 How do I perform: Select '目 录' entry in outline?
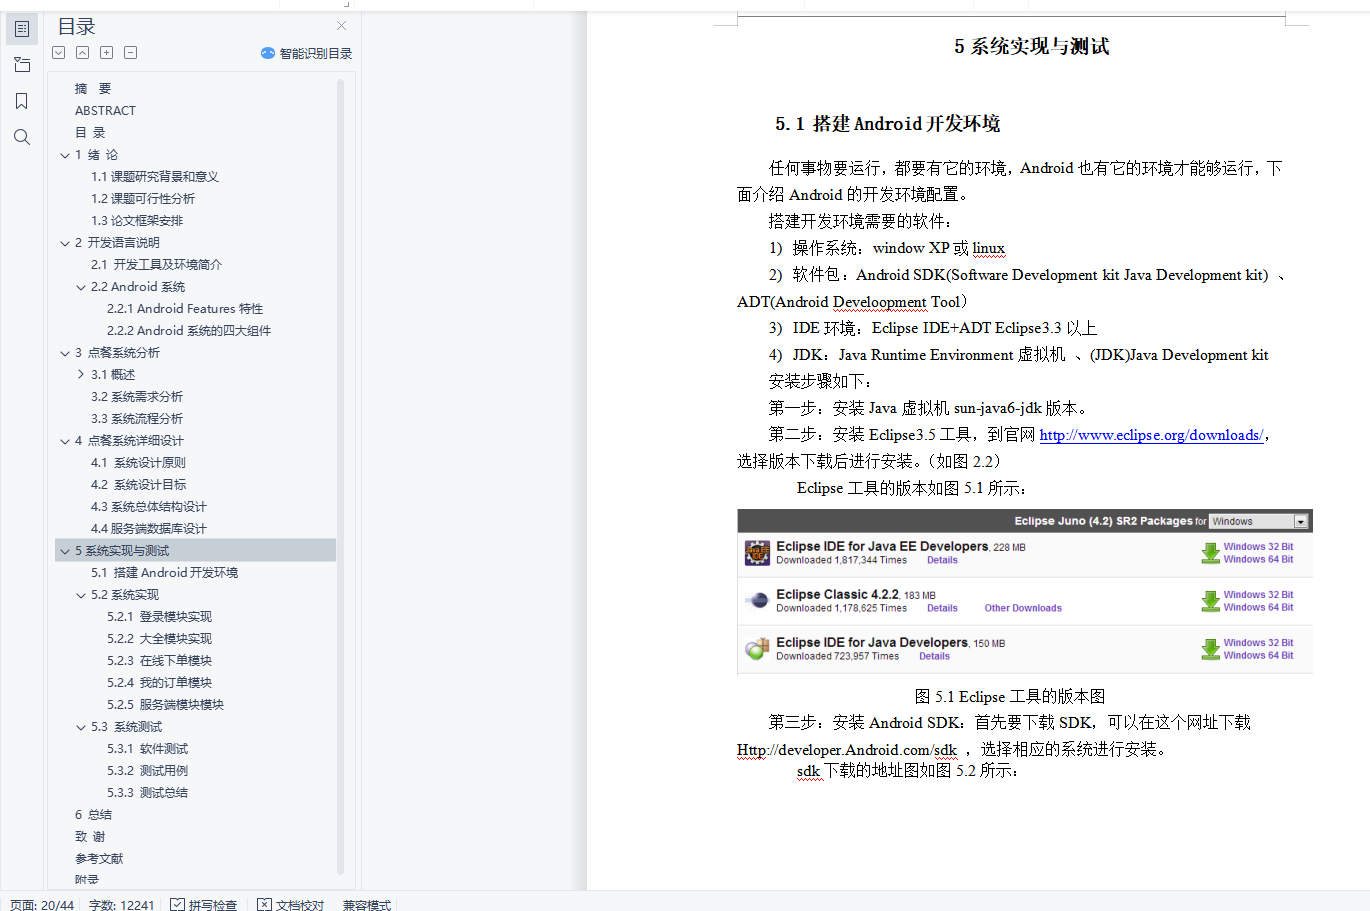tap(90, 133)
